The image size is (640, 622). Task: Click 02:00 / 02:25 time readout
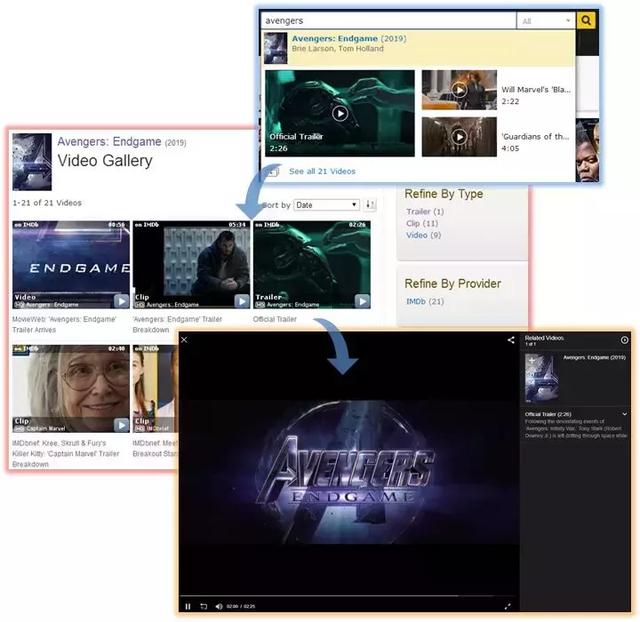(241, 606)
